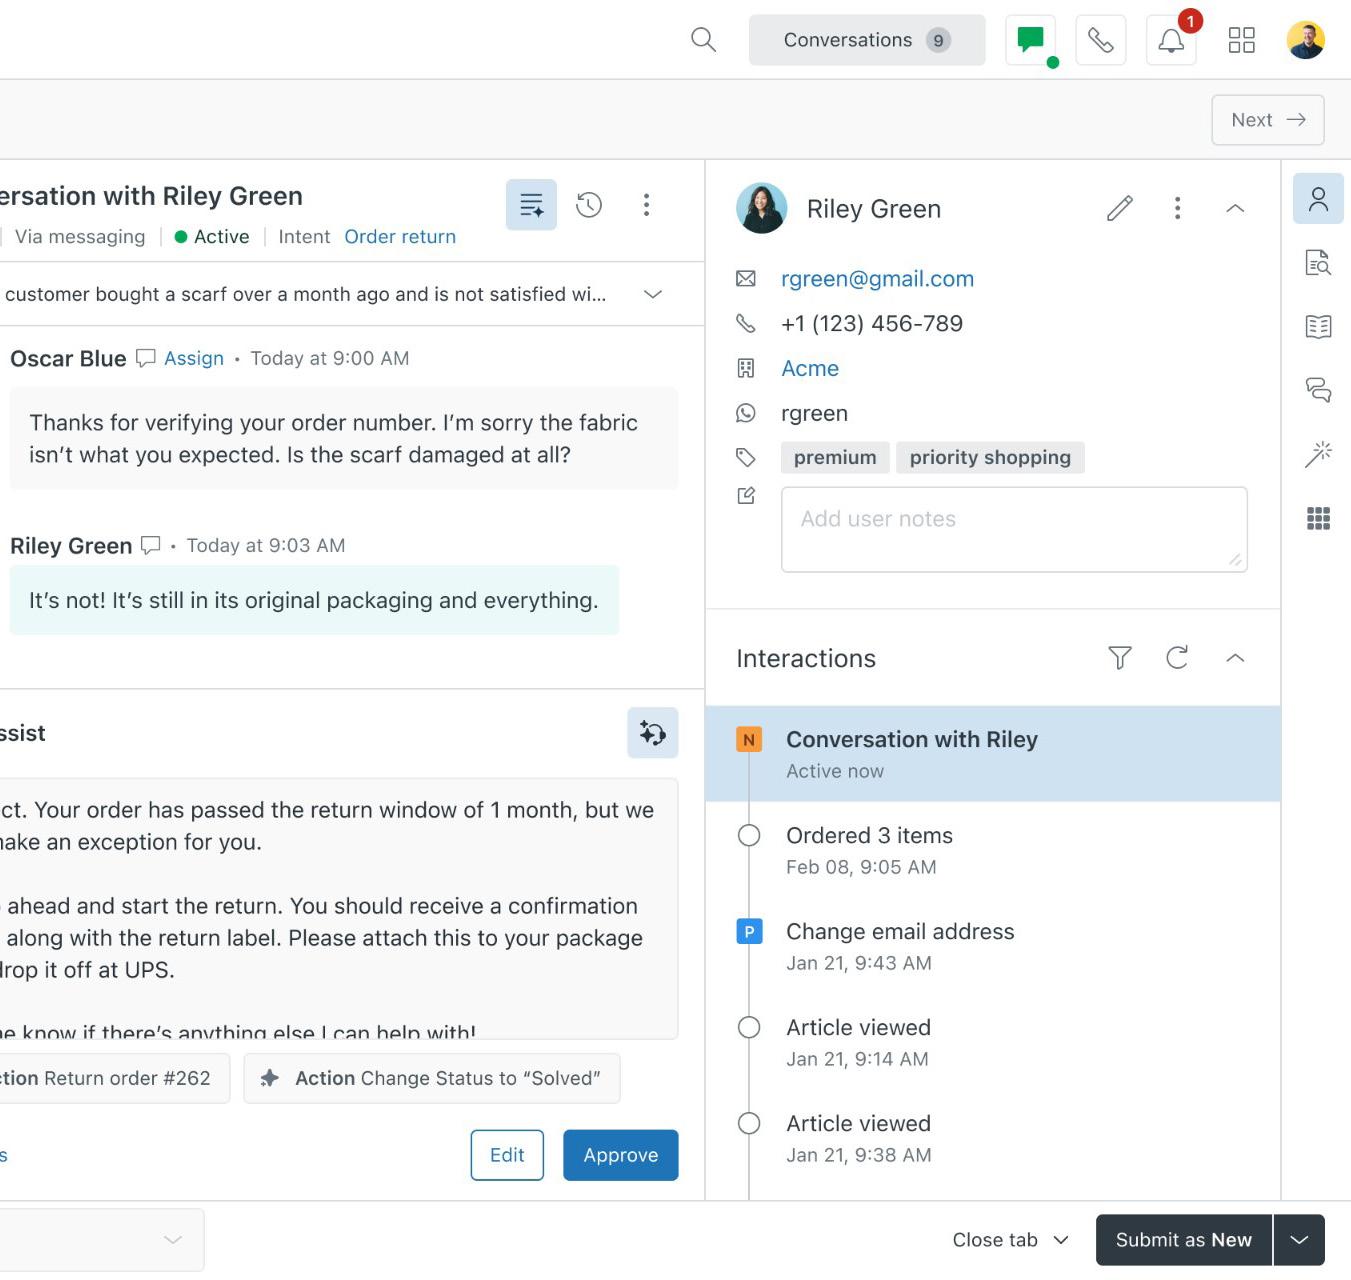The height and width of the screenshot is (1280, 1351).
Task: Open the document search sidebar icon
Action: pos(1318,263)
